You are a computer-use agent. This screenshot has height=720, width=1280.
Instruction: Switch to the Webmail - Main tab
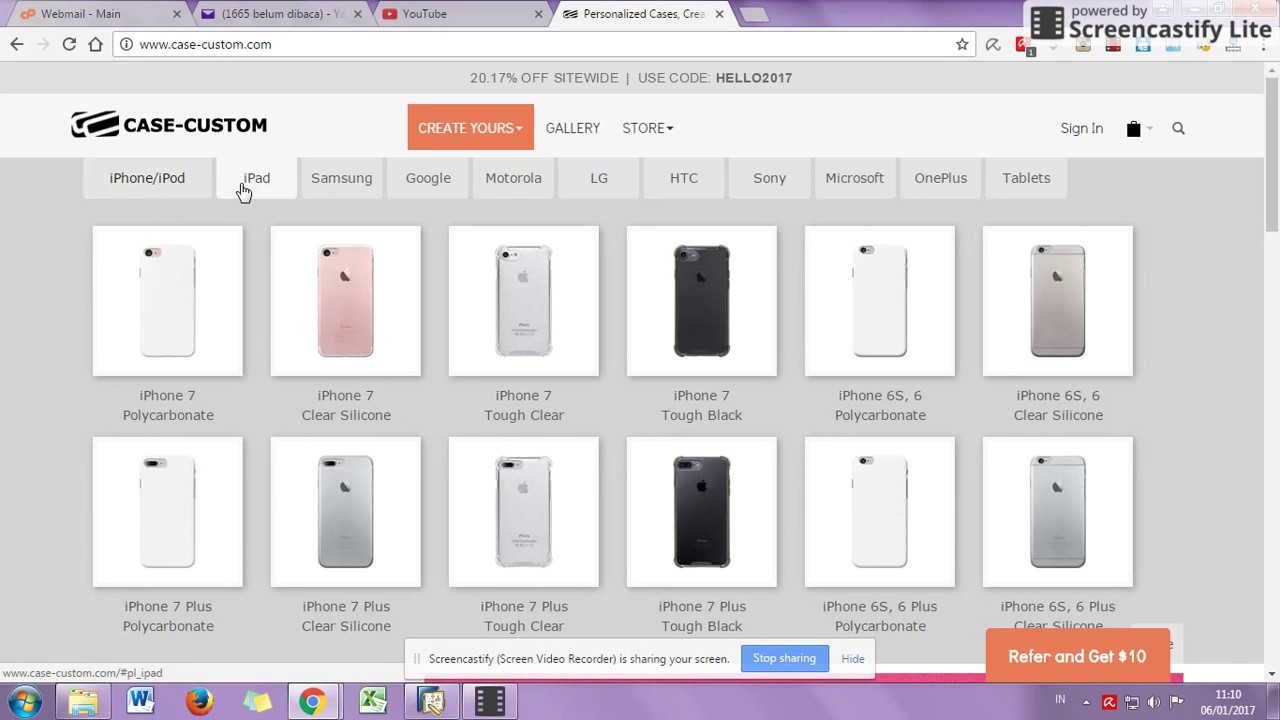click(x=95, y=14)
